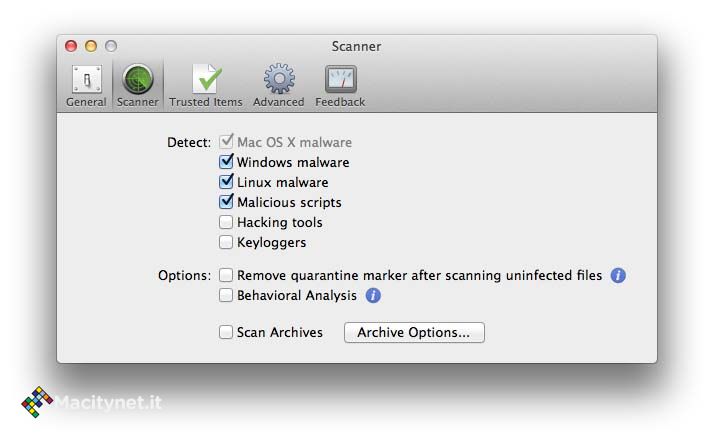Turn off Malicious scripts detection

click(227, 202)
